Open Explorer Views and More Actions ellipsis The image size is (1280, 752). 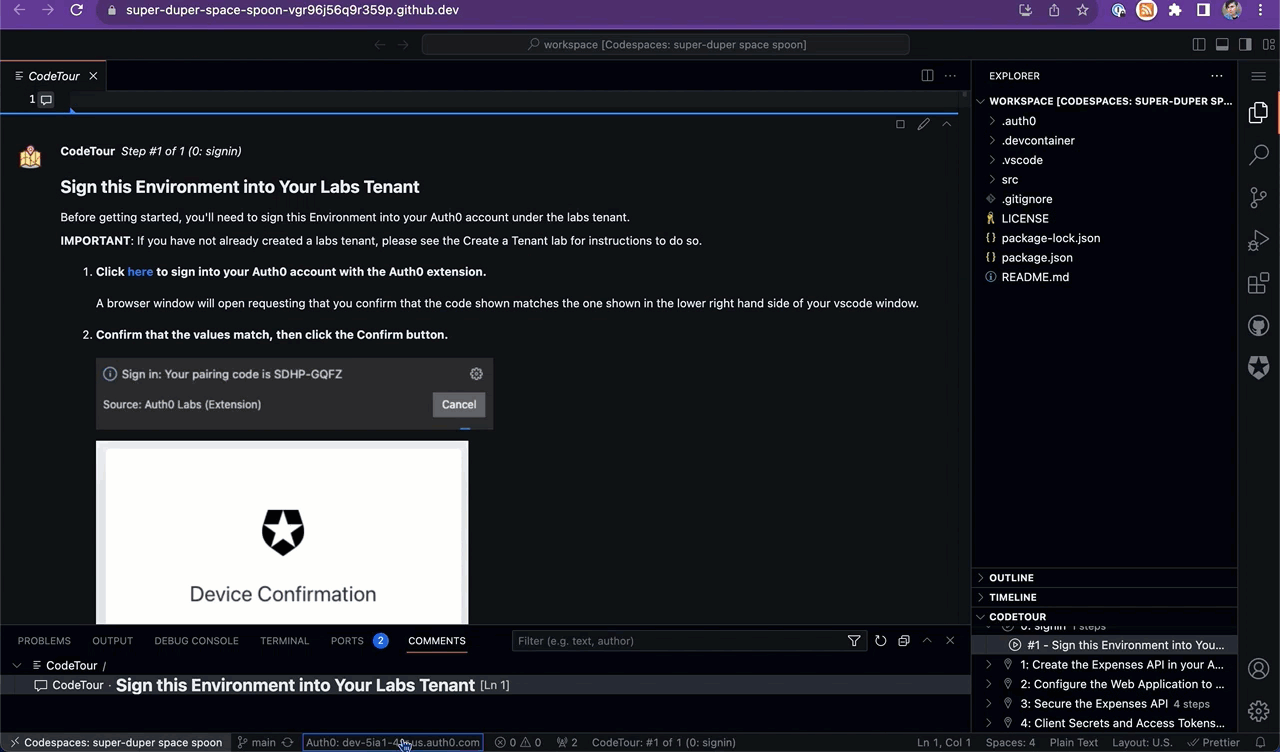click(1216, 76)
